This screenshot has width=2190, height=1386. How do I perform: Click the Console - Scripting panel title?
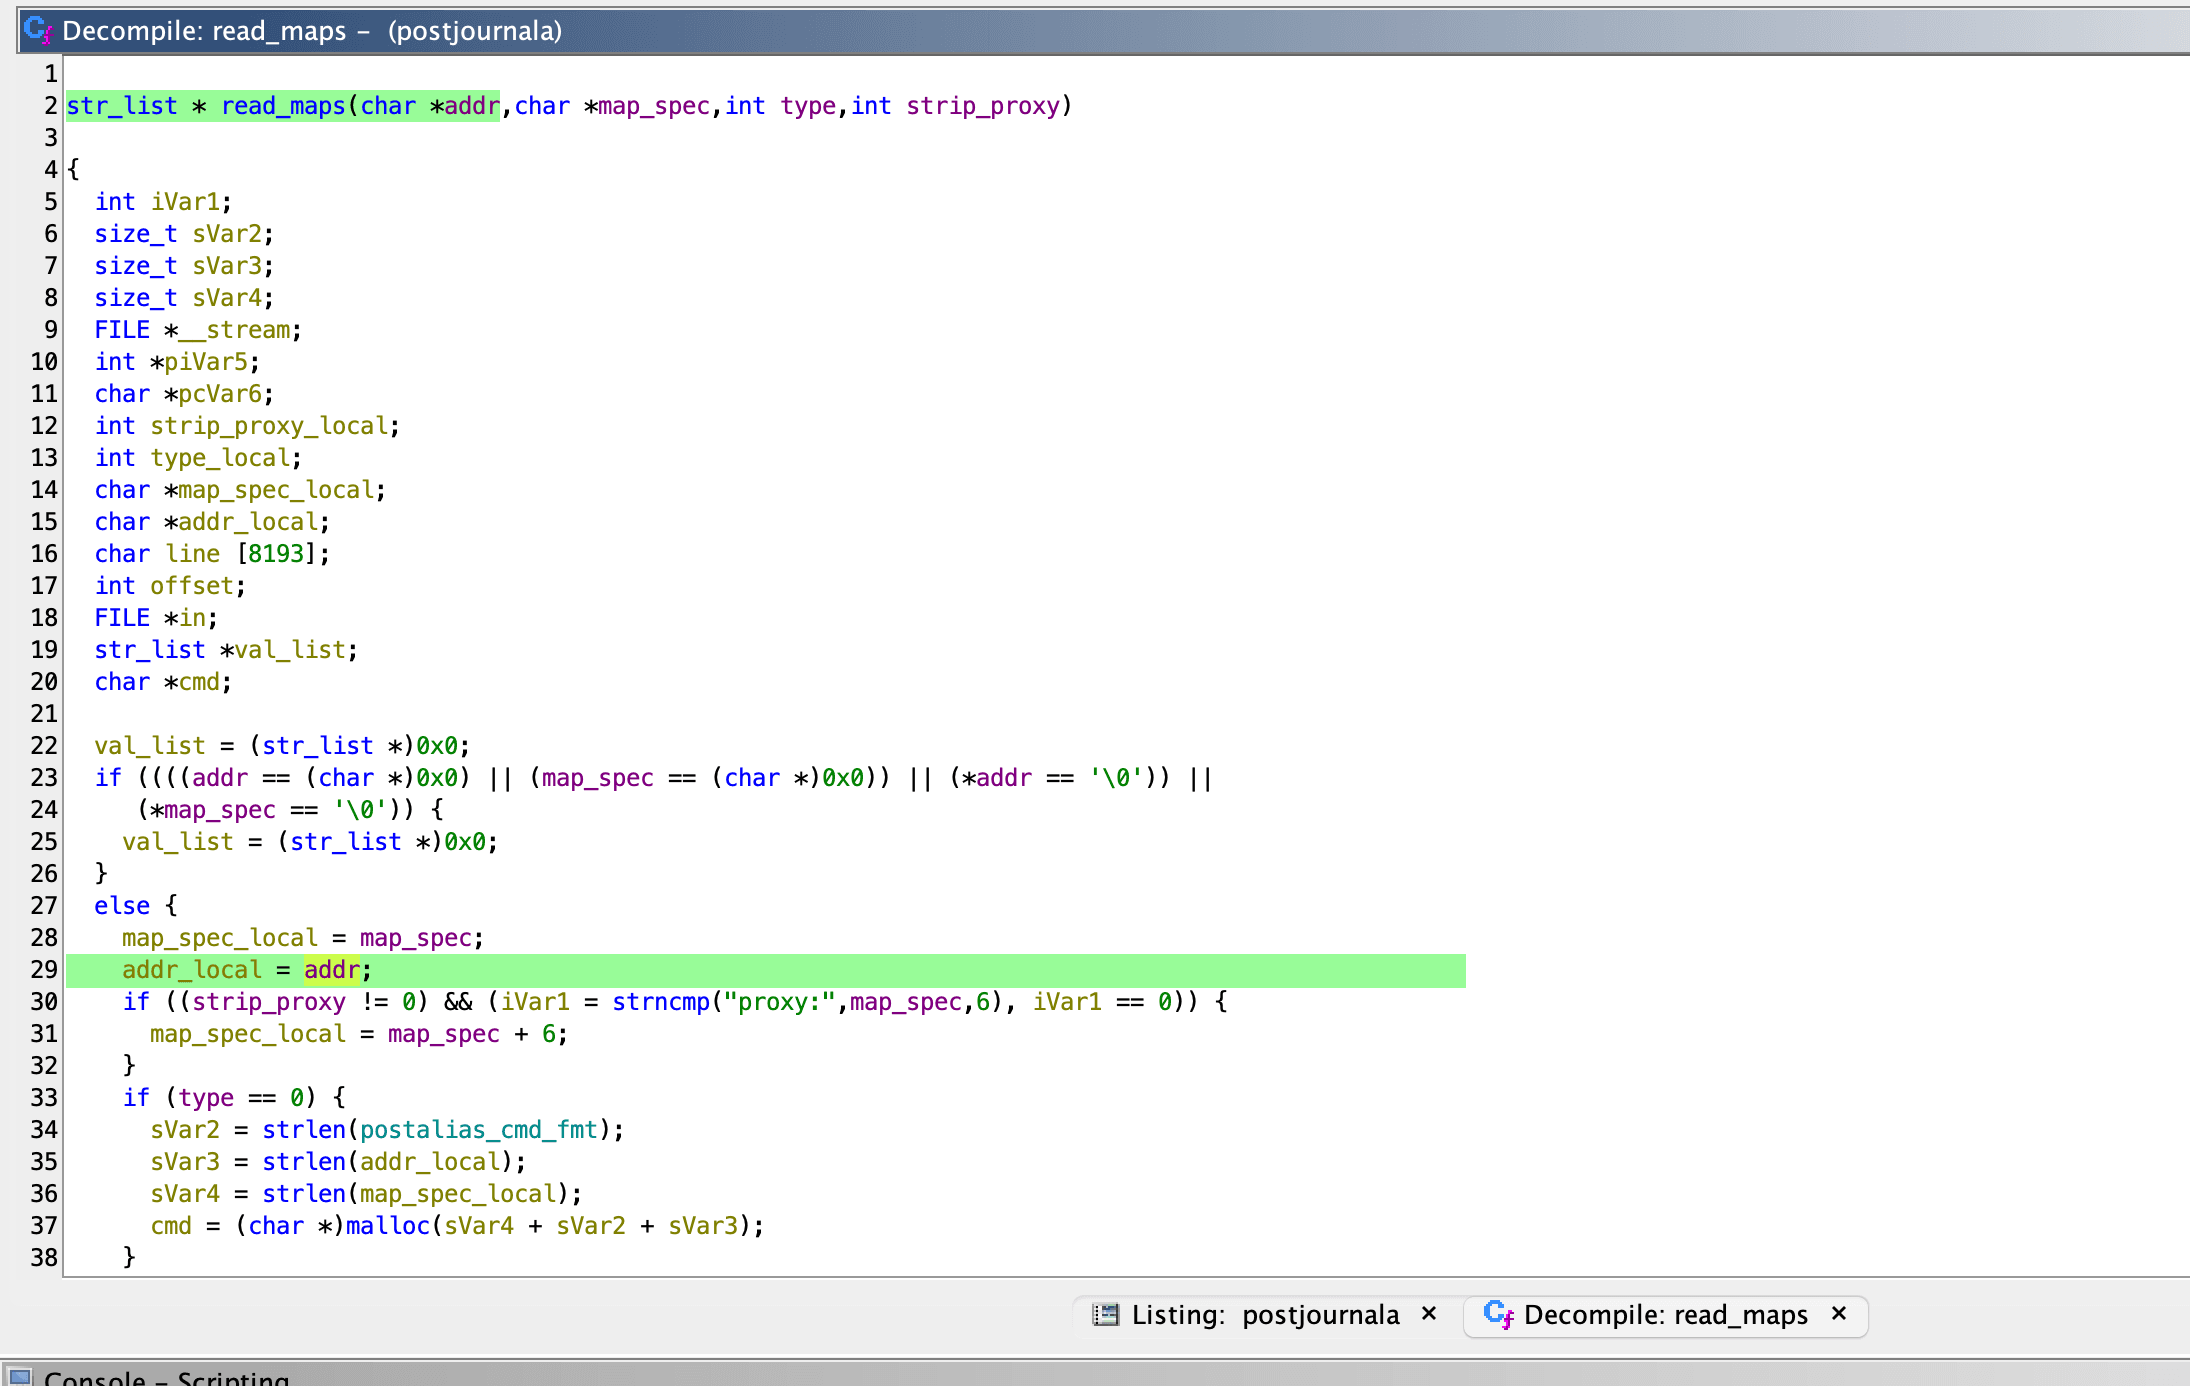(166, 1377)
